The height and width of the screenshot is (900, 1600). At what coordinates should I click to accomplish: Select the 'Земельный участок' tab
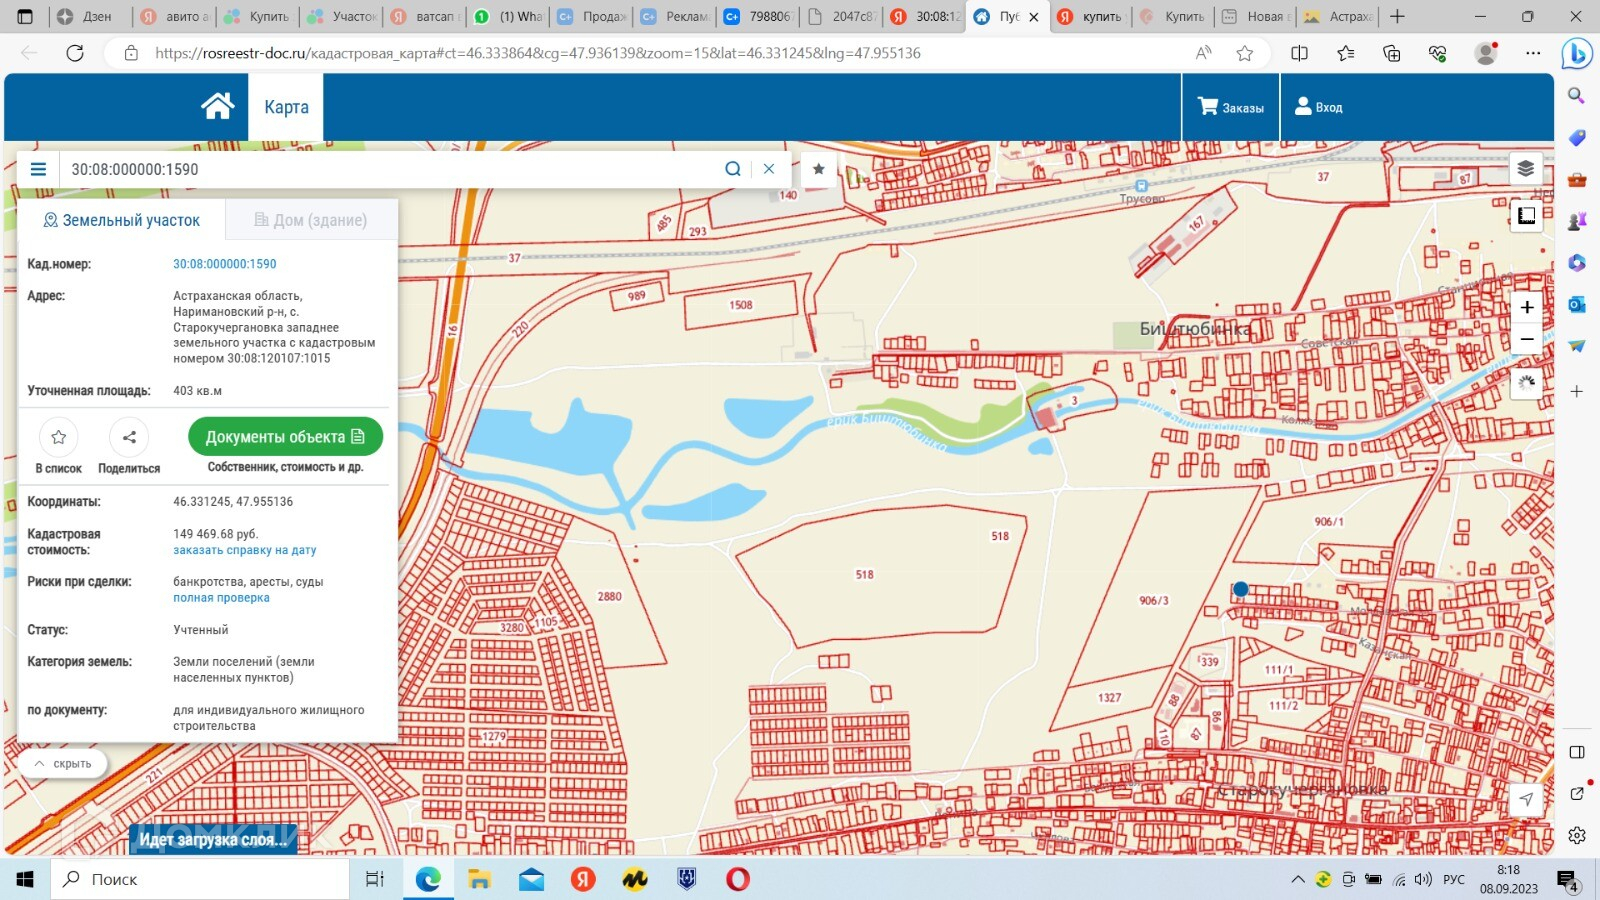click(x=121, y=220)
